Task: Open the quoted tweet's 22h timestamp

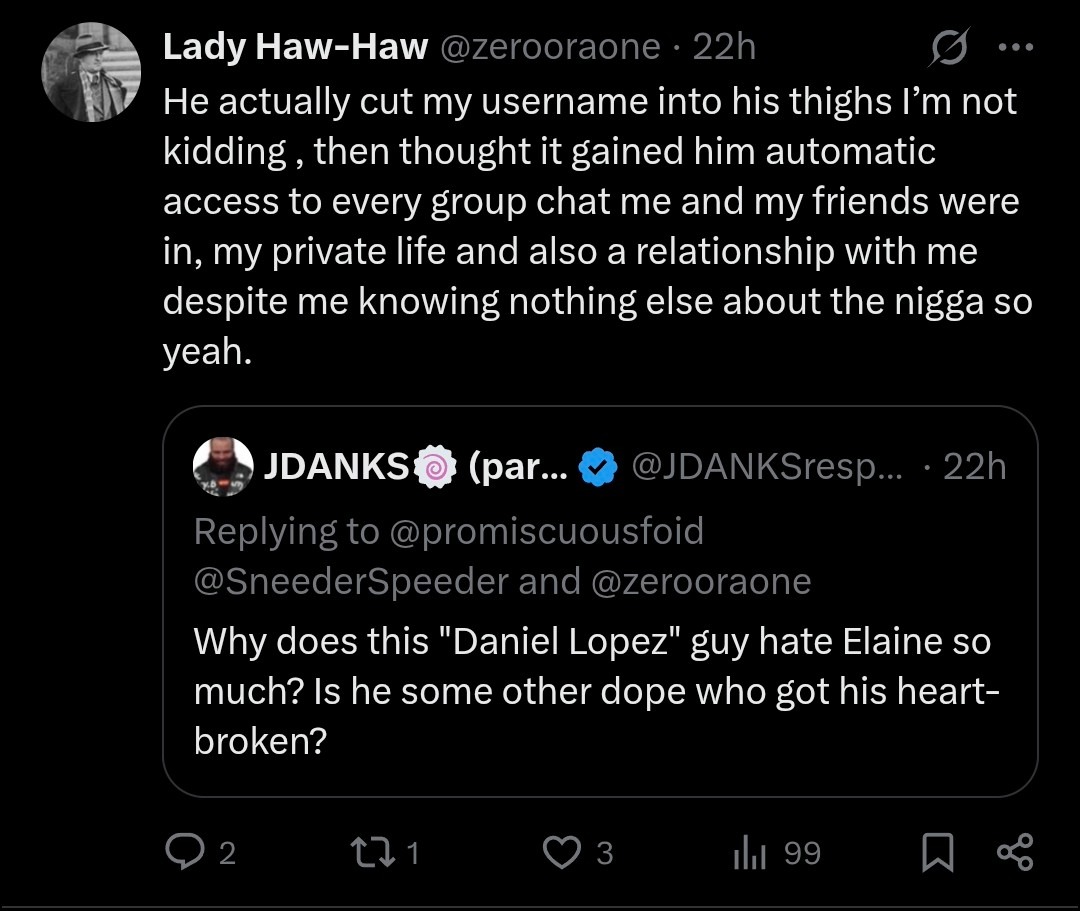Action: click(x=975, y=466)
